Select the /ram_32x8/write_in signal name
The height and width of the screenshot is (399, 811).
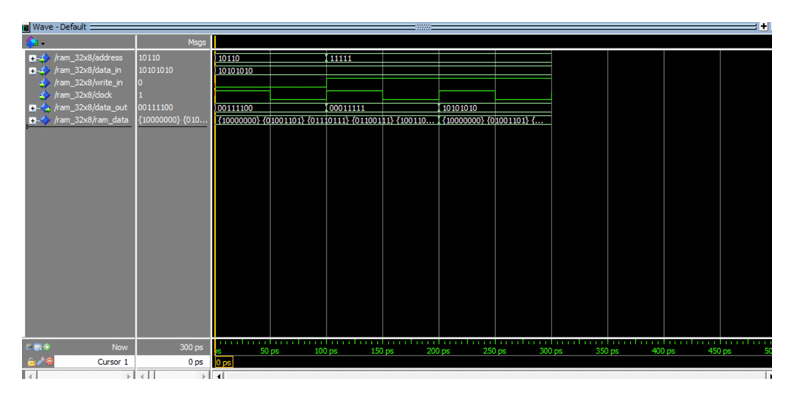pyautogui.click(x=88, y=83)
